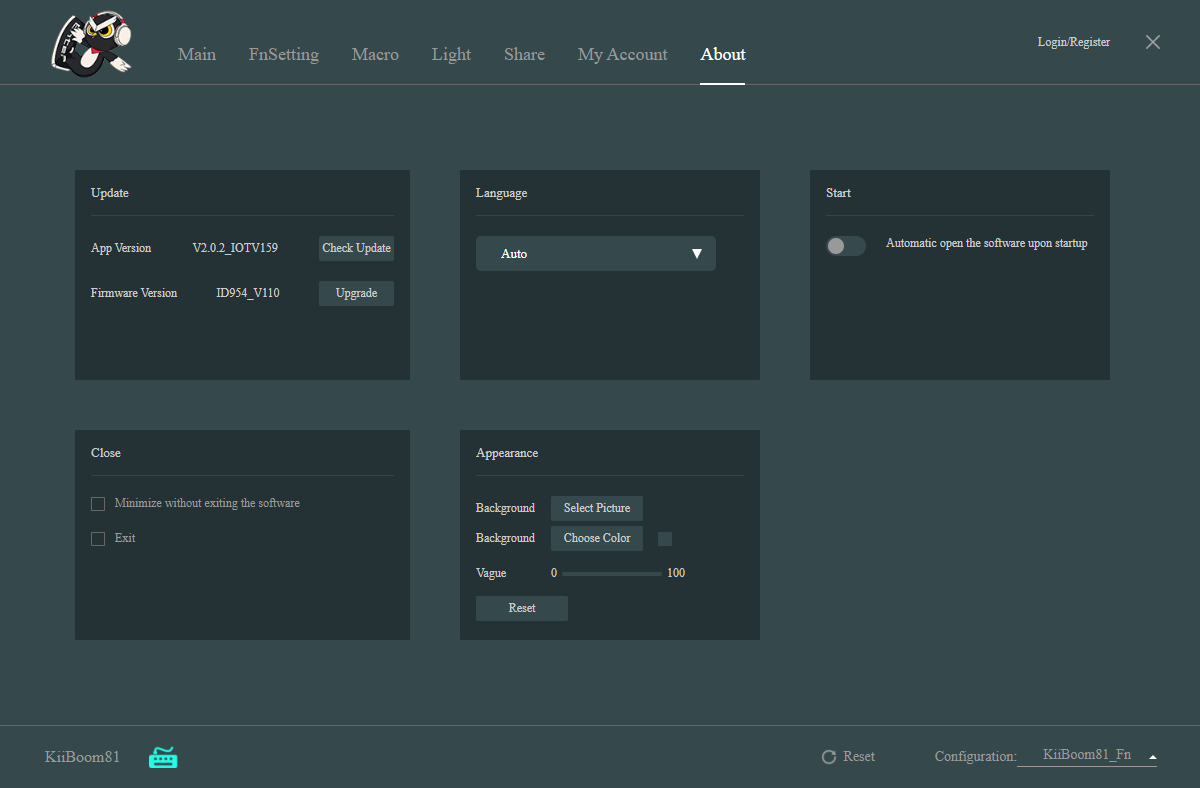Click the ID954_V110 firmware version text
1200x788 pixels.
(x=248, y=293)
